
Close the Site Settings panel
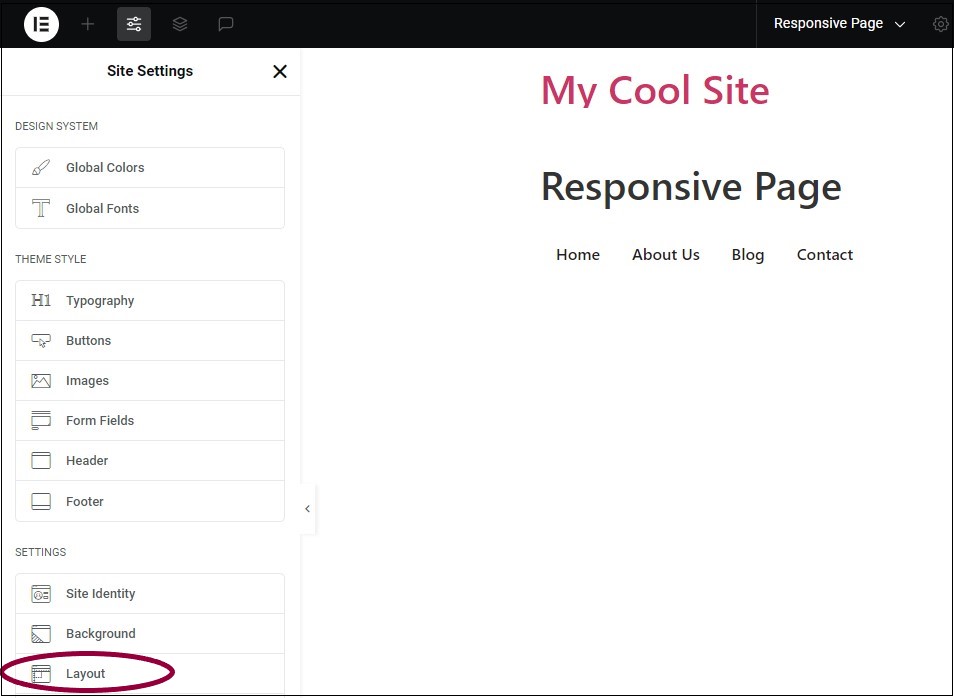click(280, 71)
